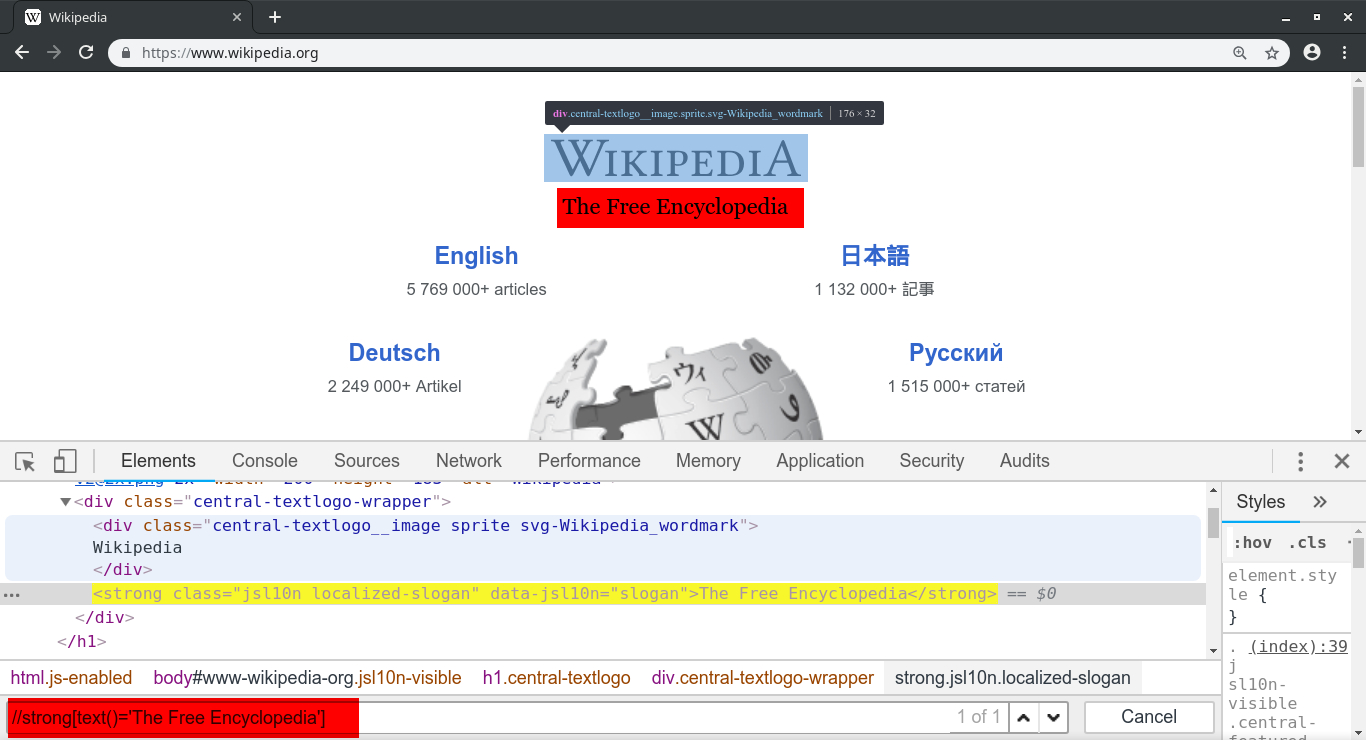Close the DevTools panel
Viewport: 1366px width, 740px height.
click(x=1342, y=461)
